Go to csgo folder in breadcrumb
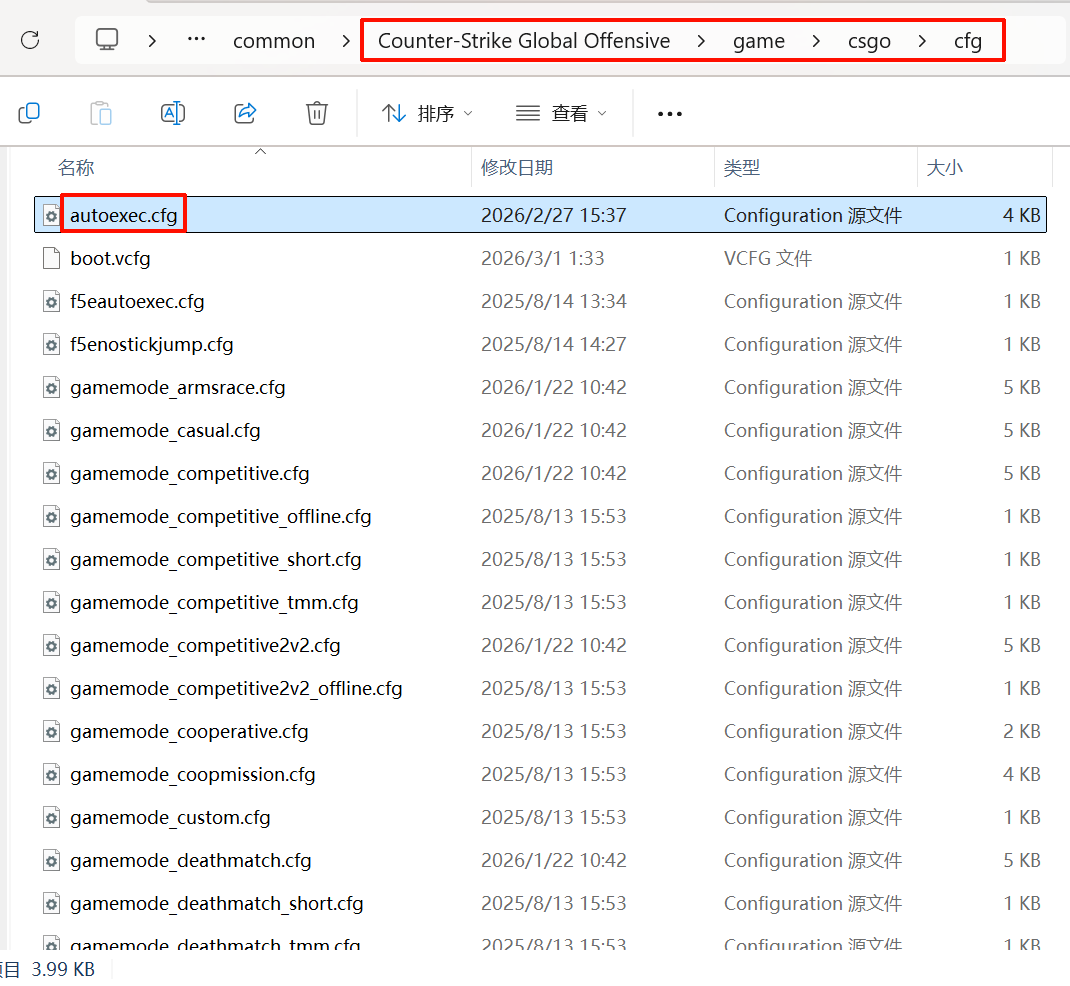Viewport: 1070px width, 986px height. tap(869, 41)
